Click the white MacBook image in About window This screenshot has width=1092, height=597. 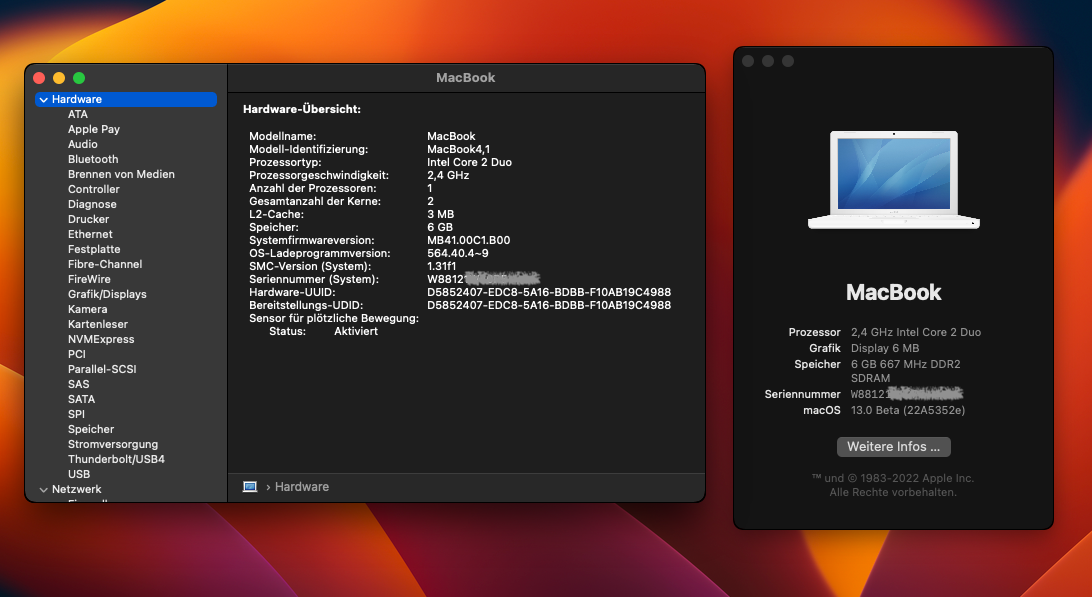pos(894,180)
